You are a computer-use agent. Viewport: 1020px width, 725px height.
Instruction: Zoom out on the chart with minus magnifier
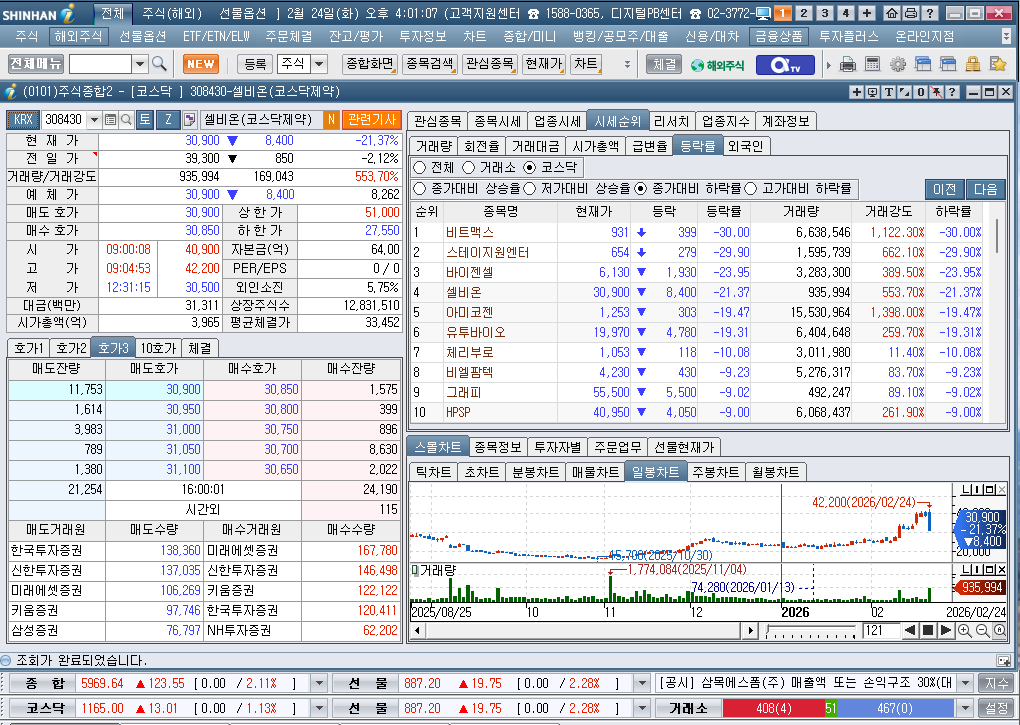pyautogui.click(x=982, y=630)
